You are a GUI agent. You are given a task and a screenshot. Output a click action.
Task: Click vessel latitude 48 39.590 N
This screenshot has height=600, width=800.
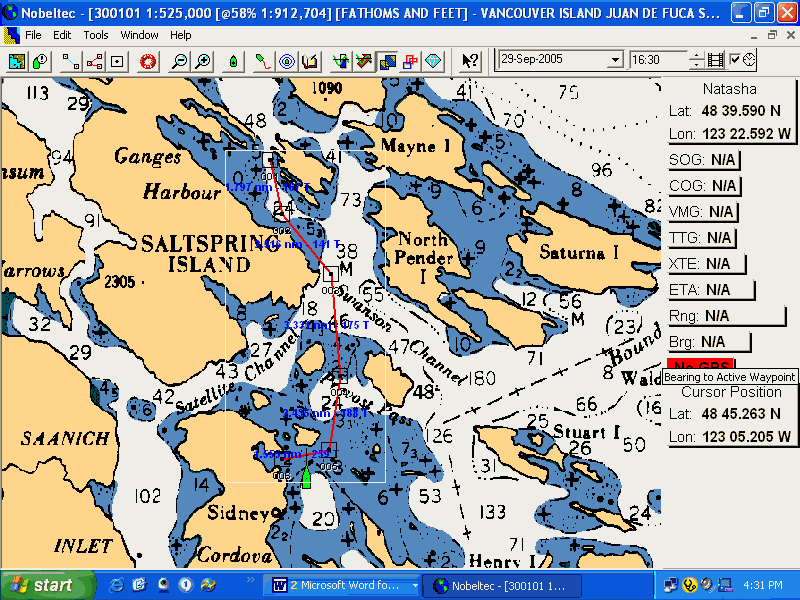click(741, 111)
